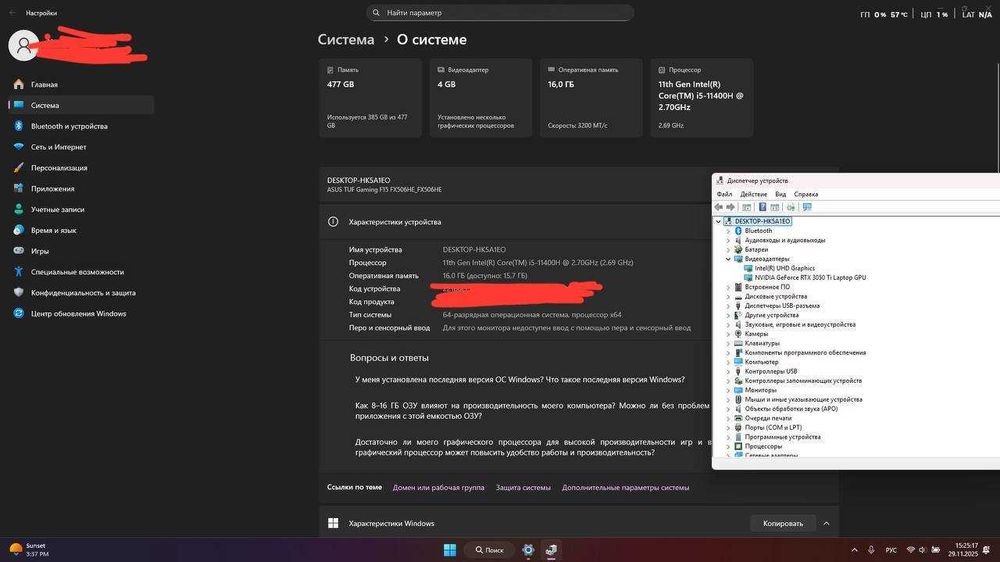The width and height of the screenshot is (1000, 562).
Task: Open the Sunset weather widget on taskbar
Action: click(x=29, y=550)
